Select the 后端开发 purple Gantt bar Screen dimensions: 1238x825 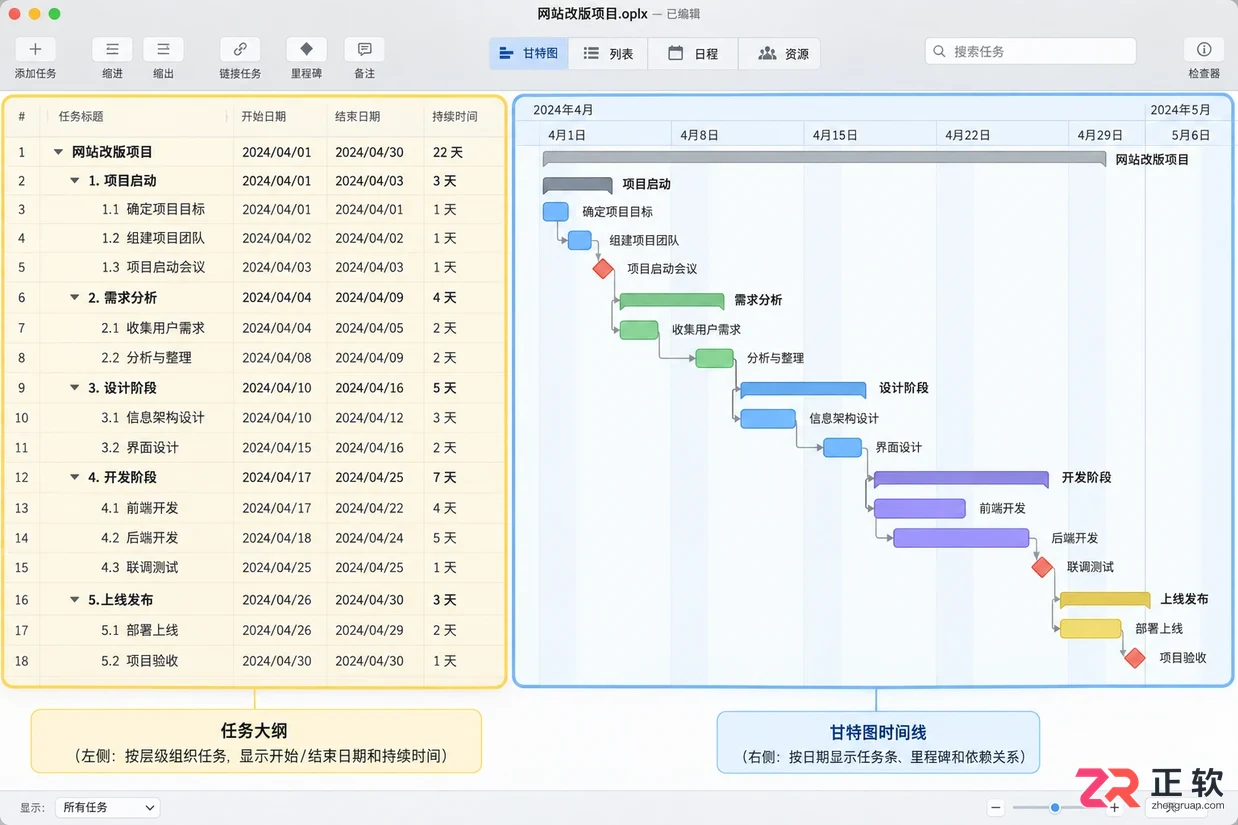(961, 538)
